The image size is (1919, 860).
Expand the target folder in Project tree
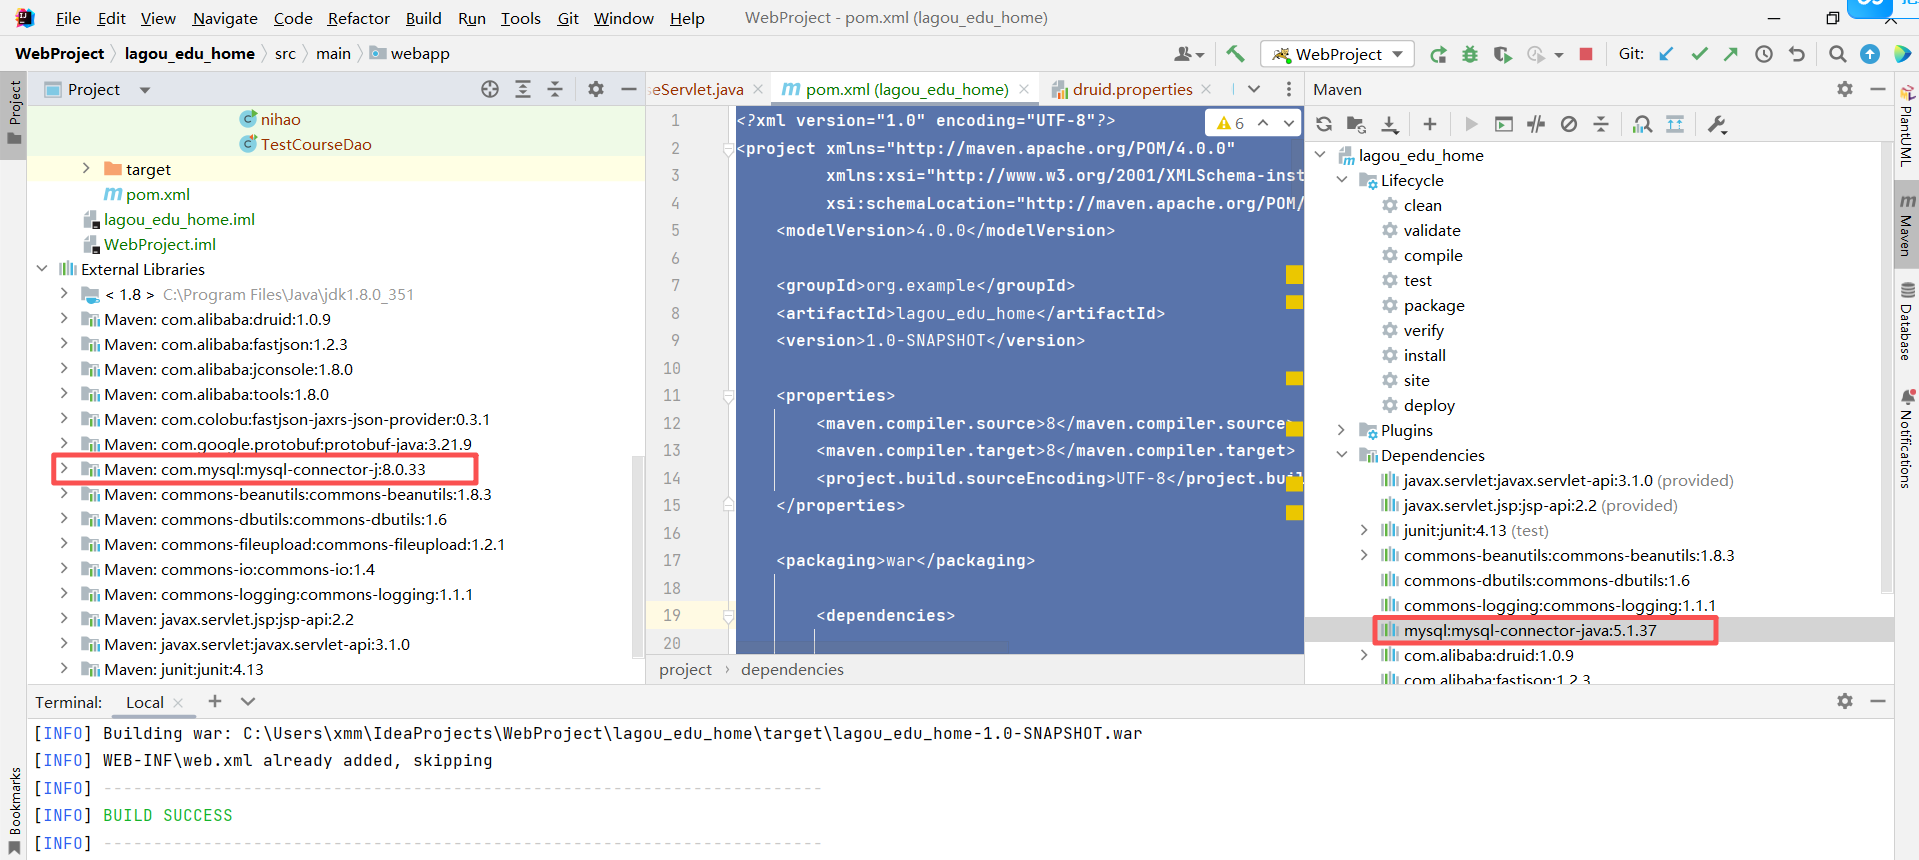86,169
